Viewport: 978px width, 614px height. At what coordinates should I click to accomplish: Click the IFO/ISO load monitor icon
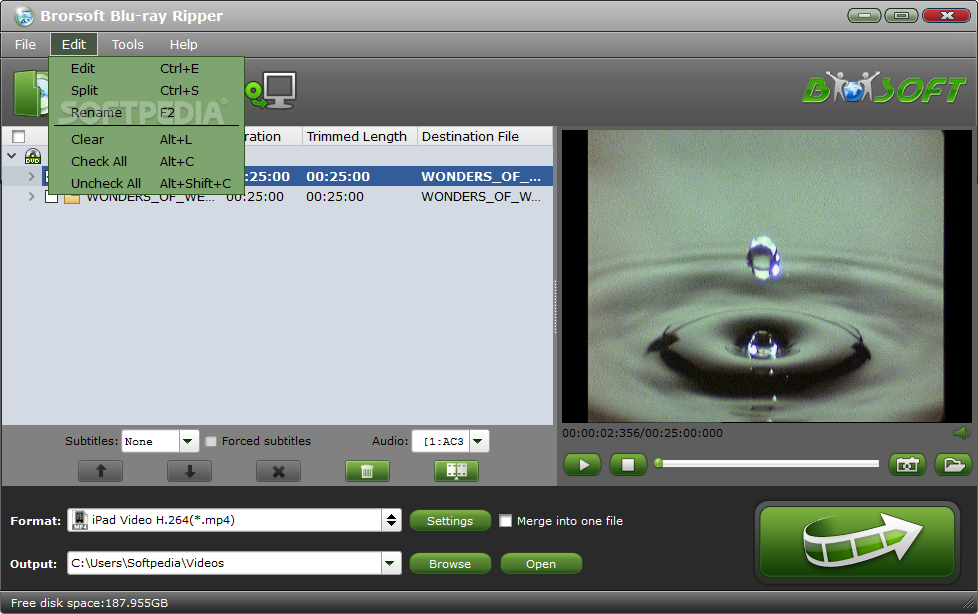pos(271,91)
